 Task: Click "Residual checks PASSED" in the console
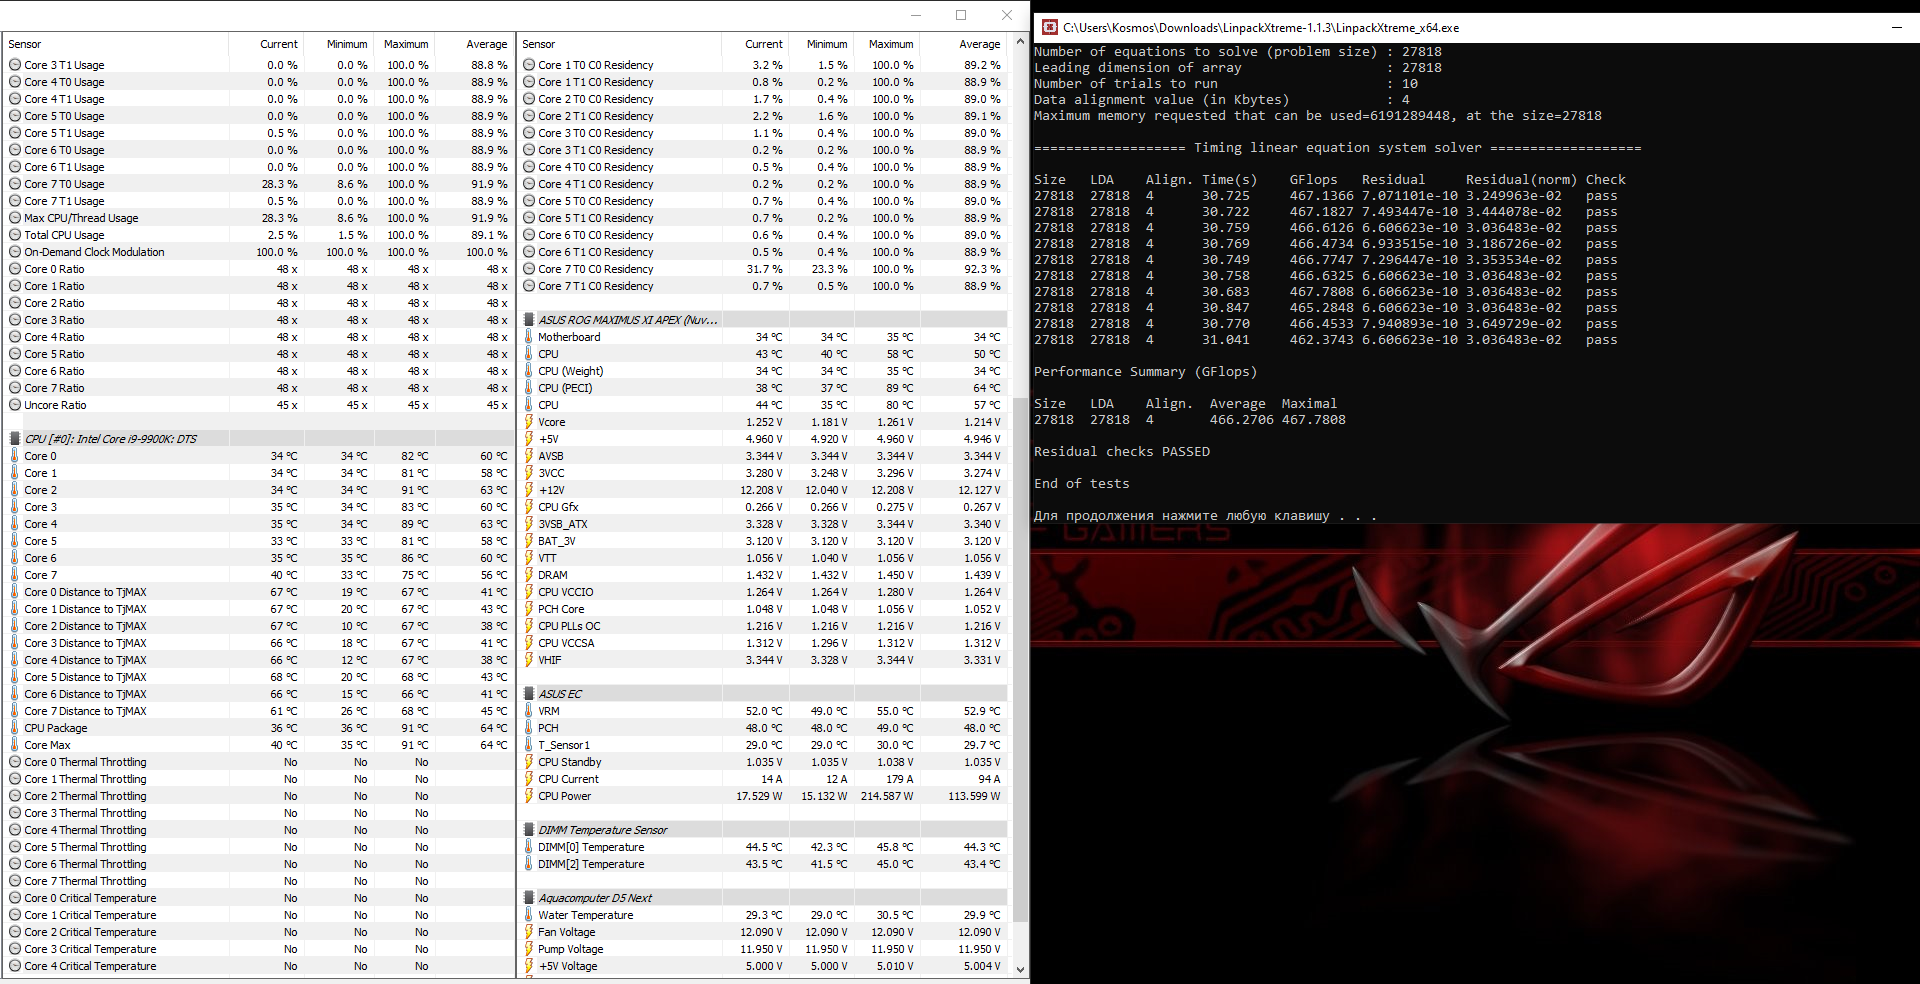pos(1122,452)
